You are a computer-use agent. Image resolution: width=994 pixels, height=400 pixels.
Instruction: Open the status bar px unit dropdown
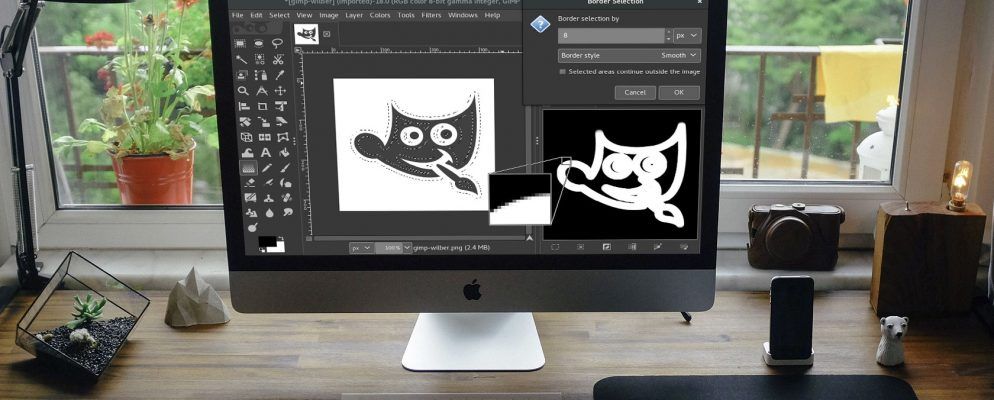pos(361,248)
